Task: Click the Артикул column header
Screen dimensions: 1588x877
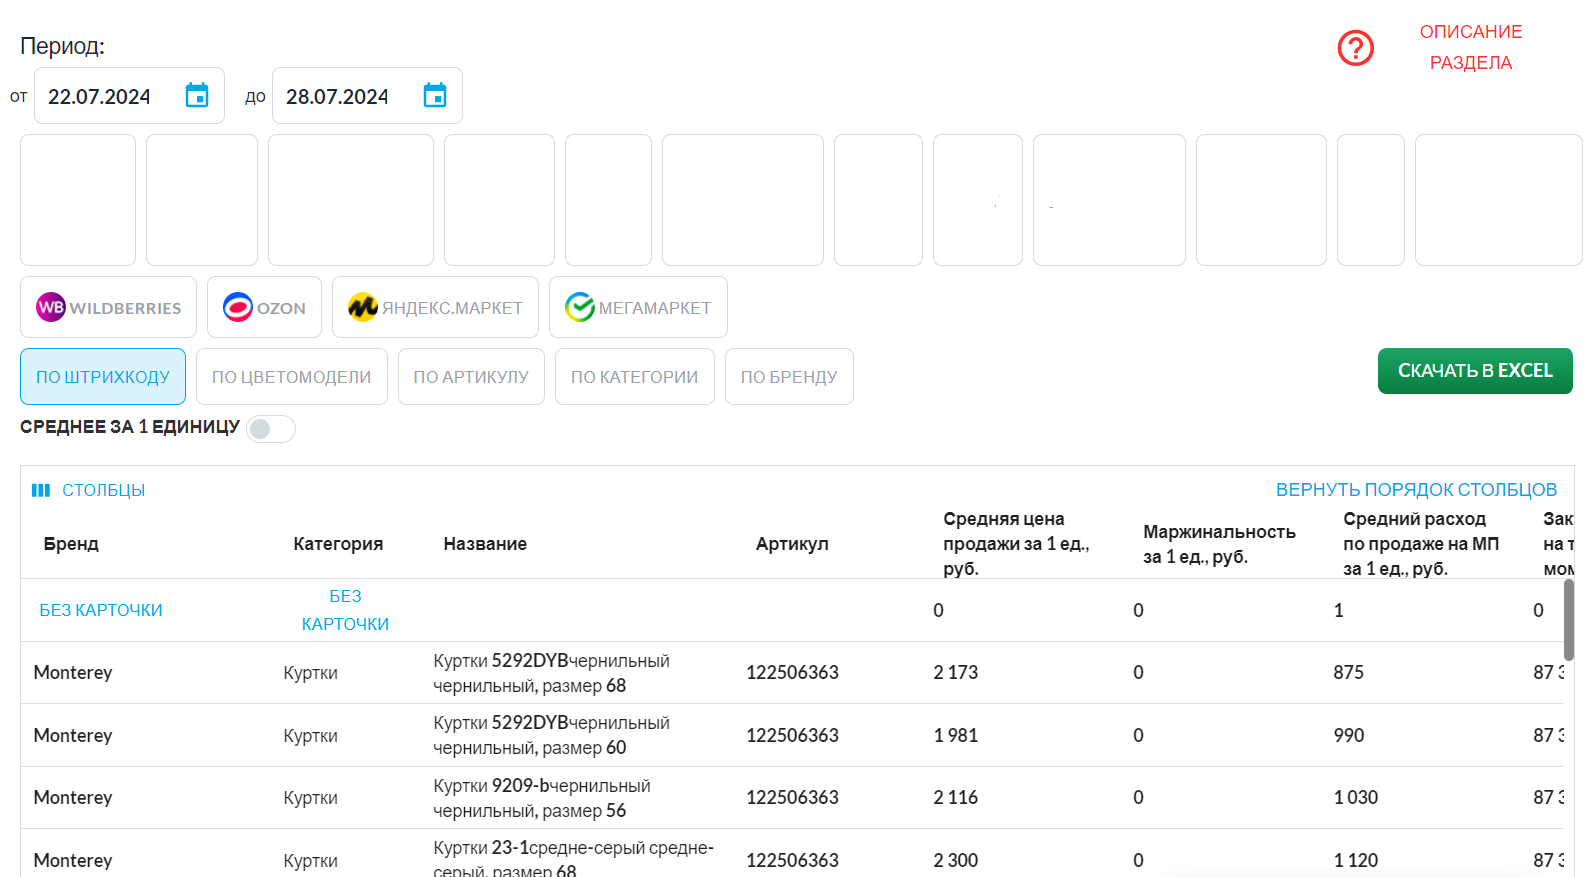Action: pos(792,544)
